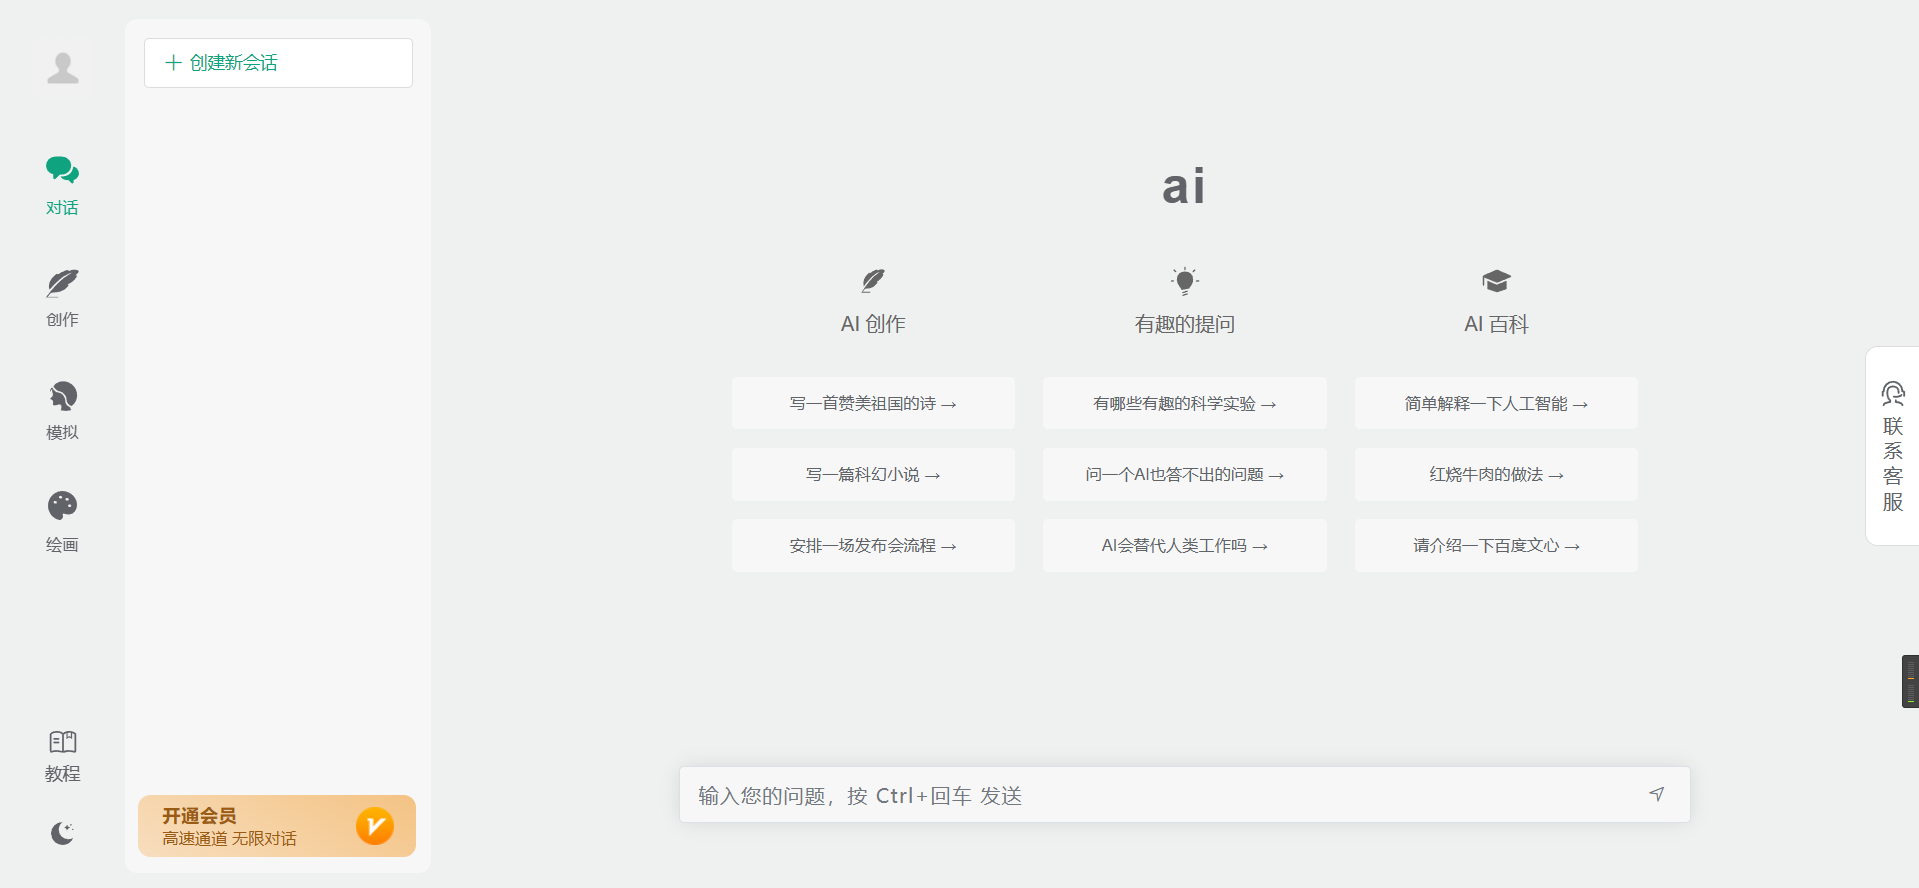Click the 有趣的提问 lightbulb icon
This screenshot has height=888, width=1919.
click(x=1185, y=281)
